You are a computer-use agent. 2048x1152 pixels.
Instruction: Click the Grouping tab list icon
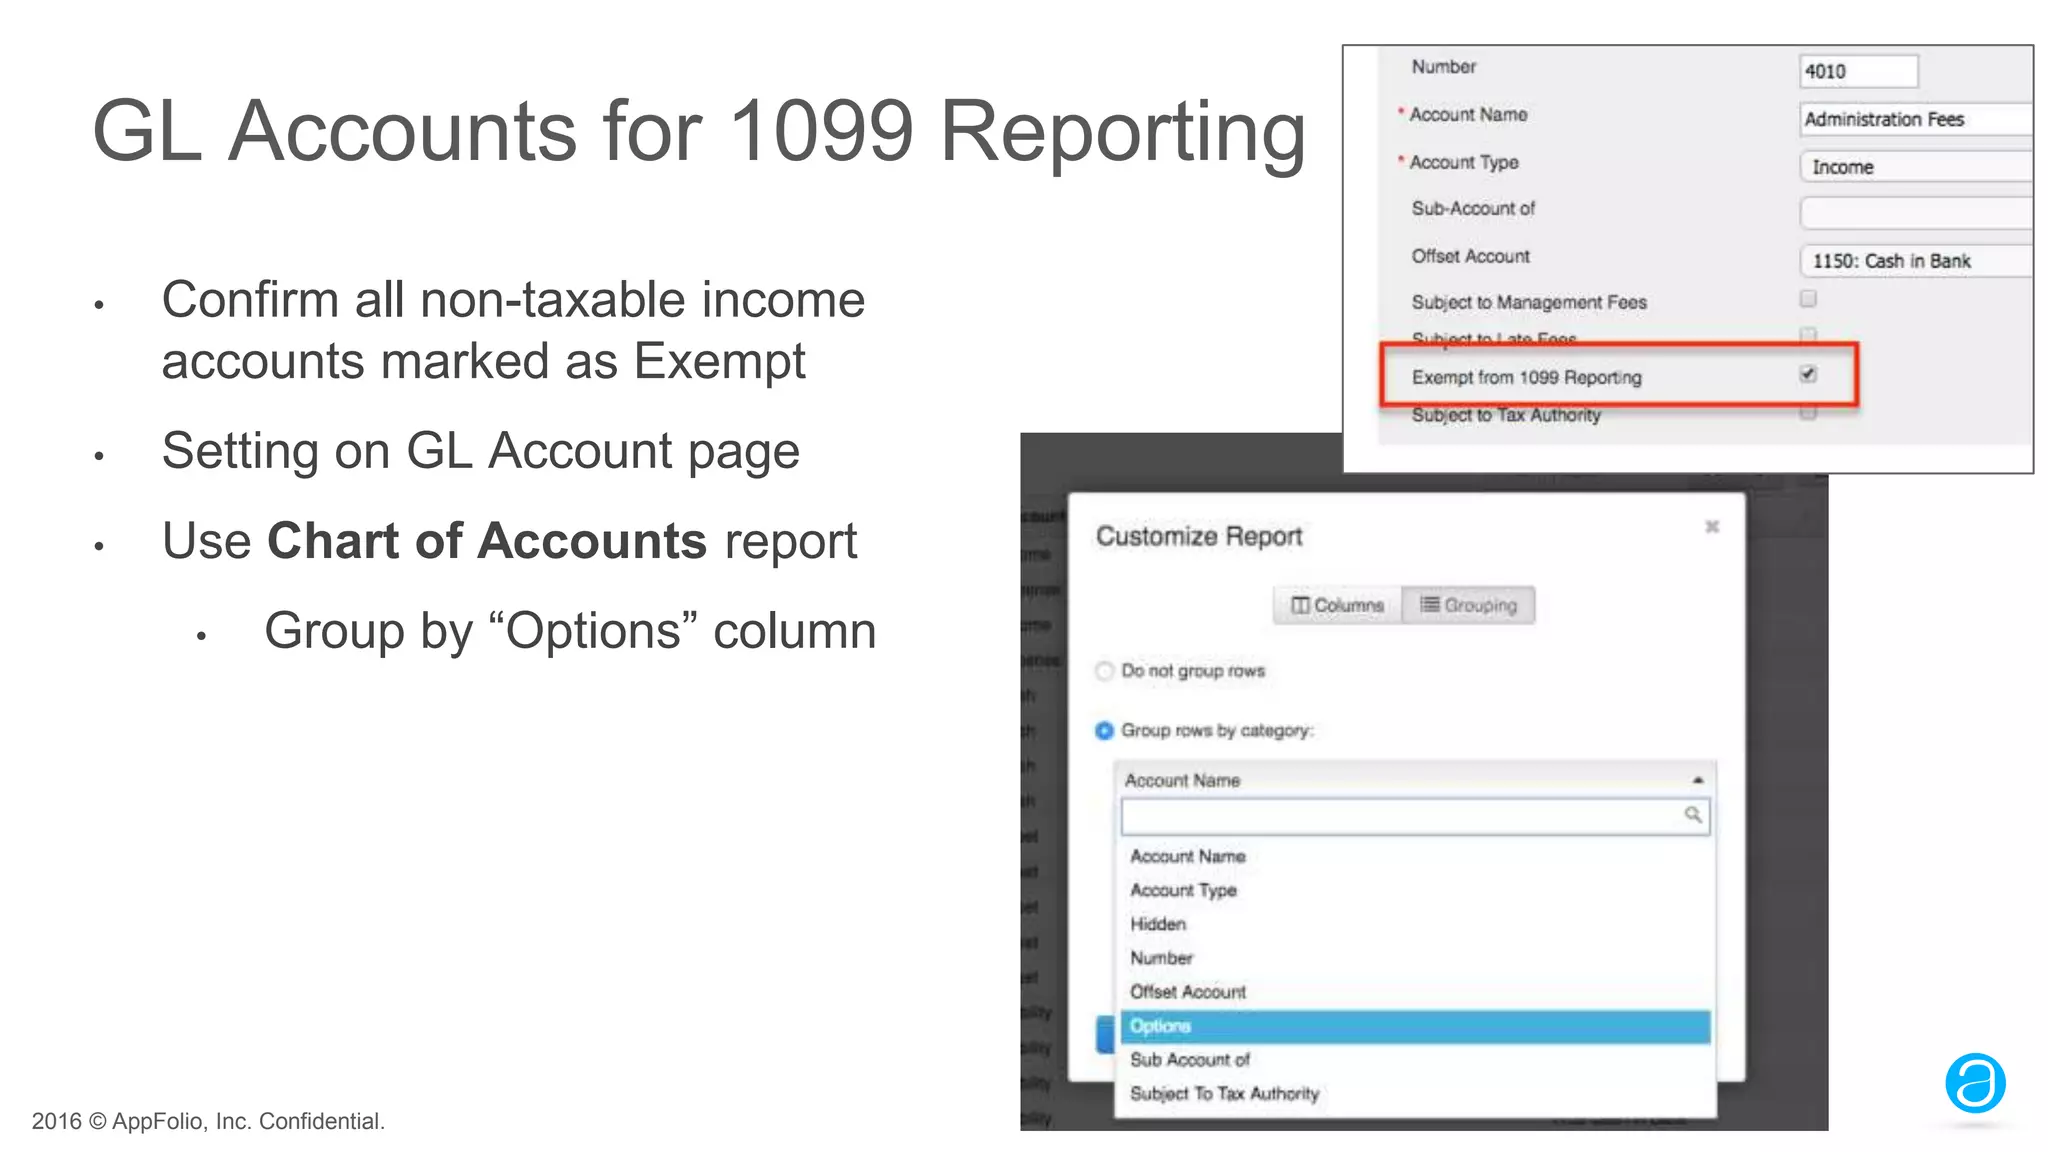[1430, 604]
